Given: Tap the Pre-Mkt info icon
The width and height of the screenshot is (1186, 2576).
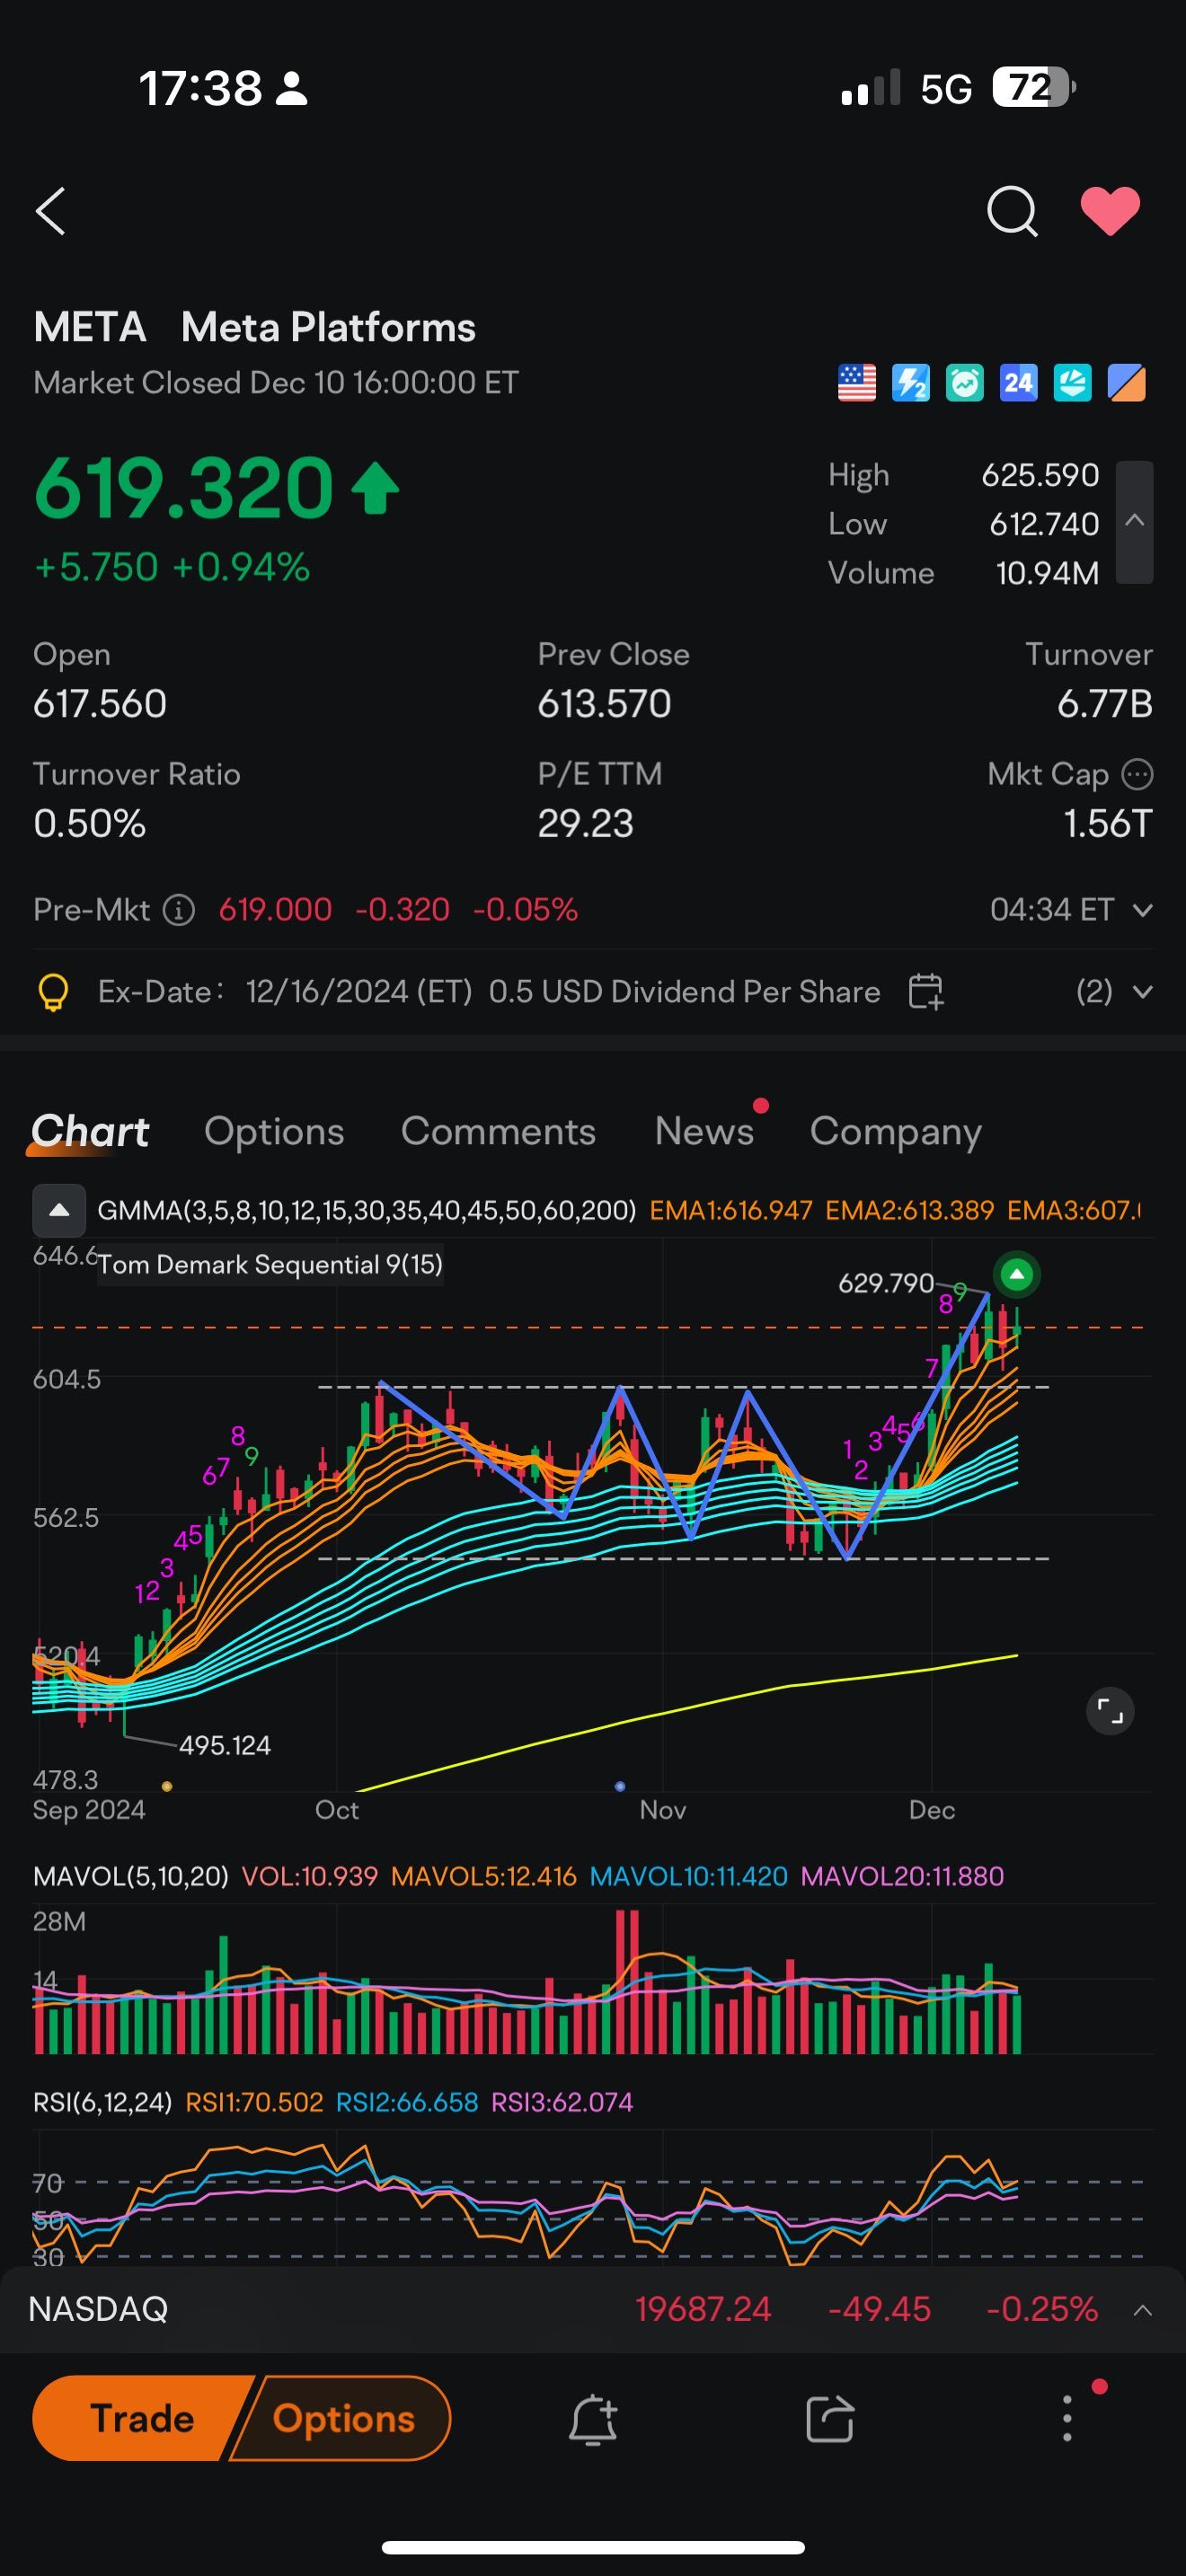Looking at the screenshot, I should coord(179,910).
